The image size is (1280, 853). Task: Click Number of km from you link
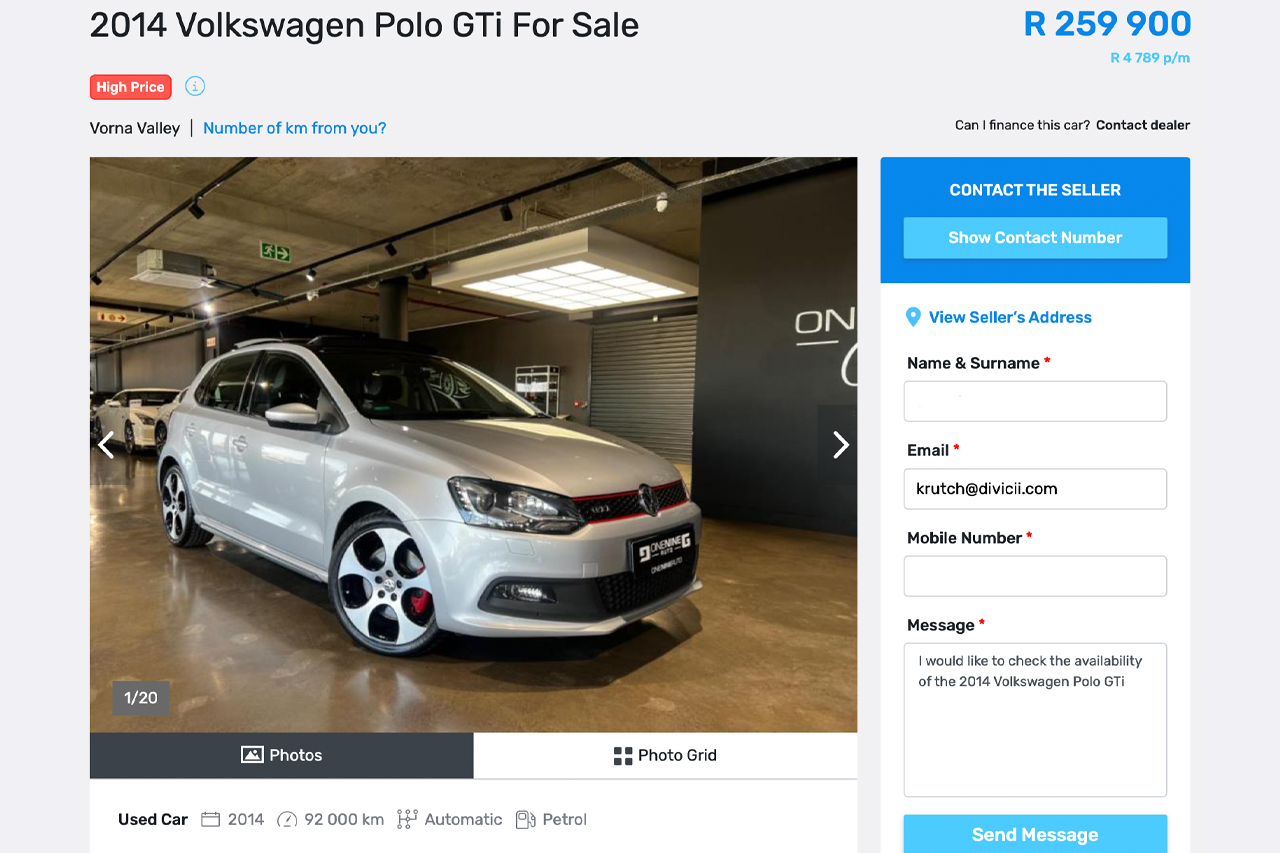pyautogui.click(x=294, y=128)
